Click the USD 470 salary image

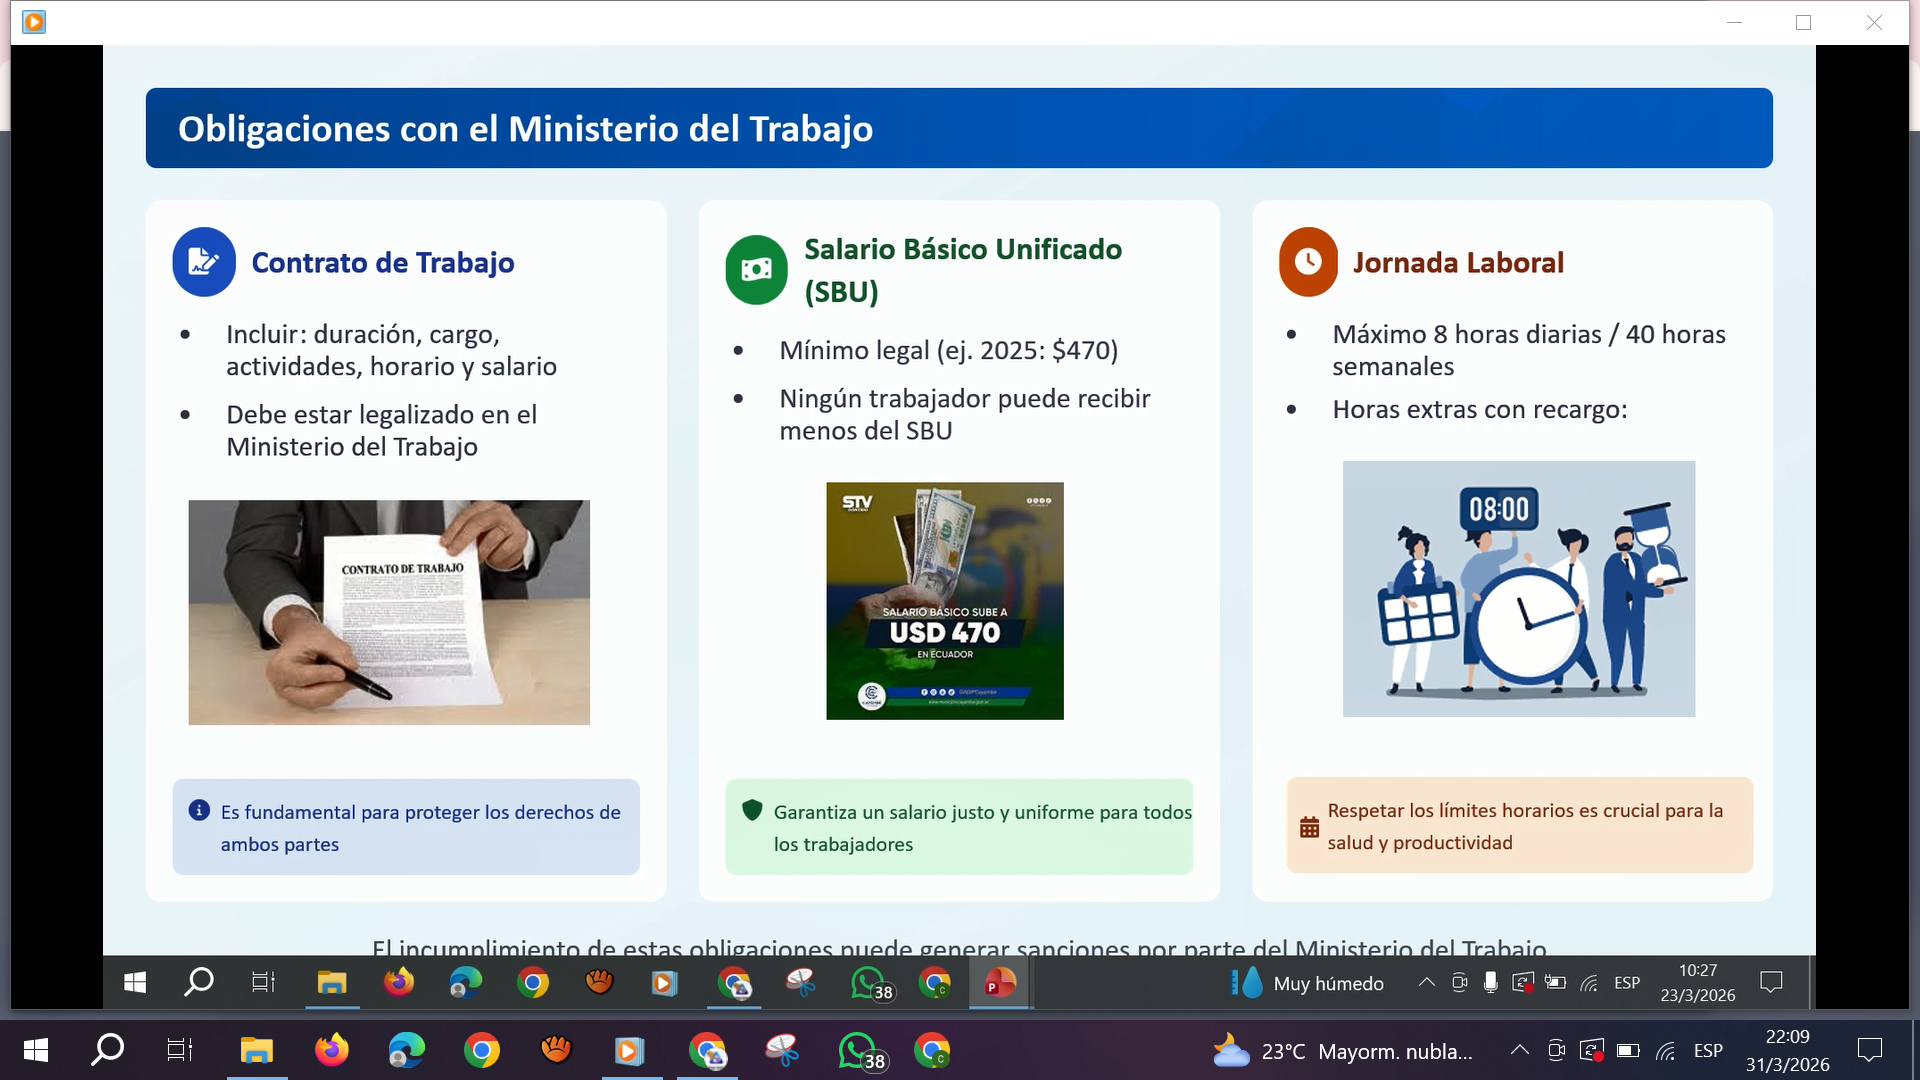pos(944,600)
